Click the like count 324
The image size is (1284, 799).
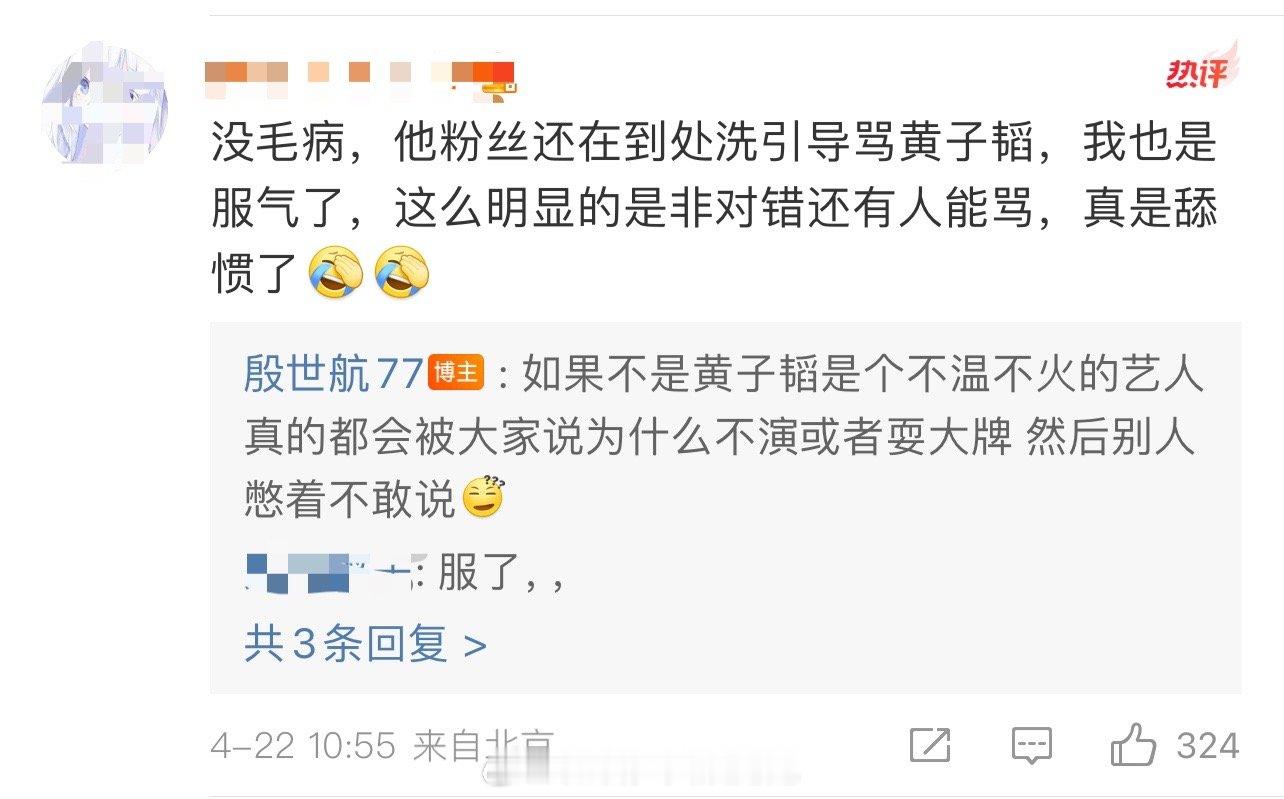click(x=1207, y=746)
